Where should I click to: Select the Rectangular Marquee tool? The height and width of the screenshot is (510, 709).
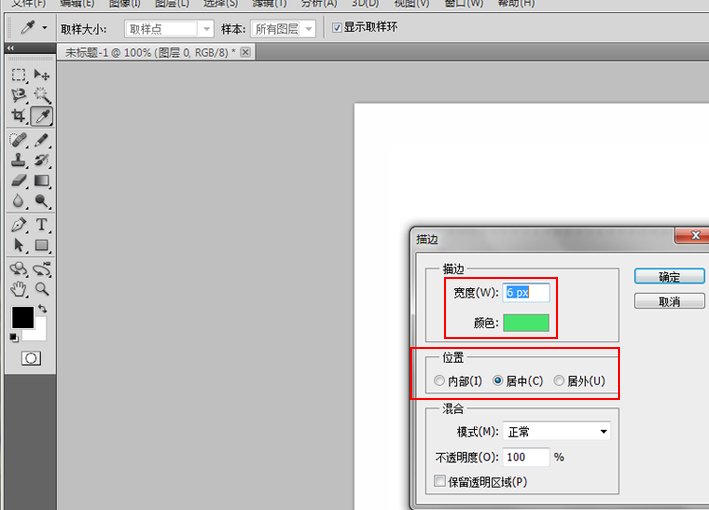click(18, 75)
